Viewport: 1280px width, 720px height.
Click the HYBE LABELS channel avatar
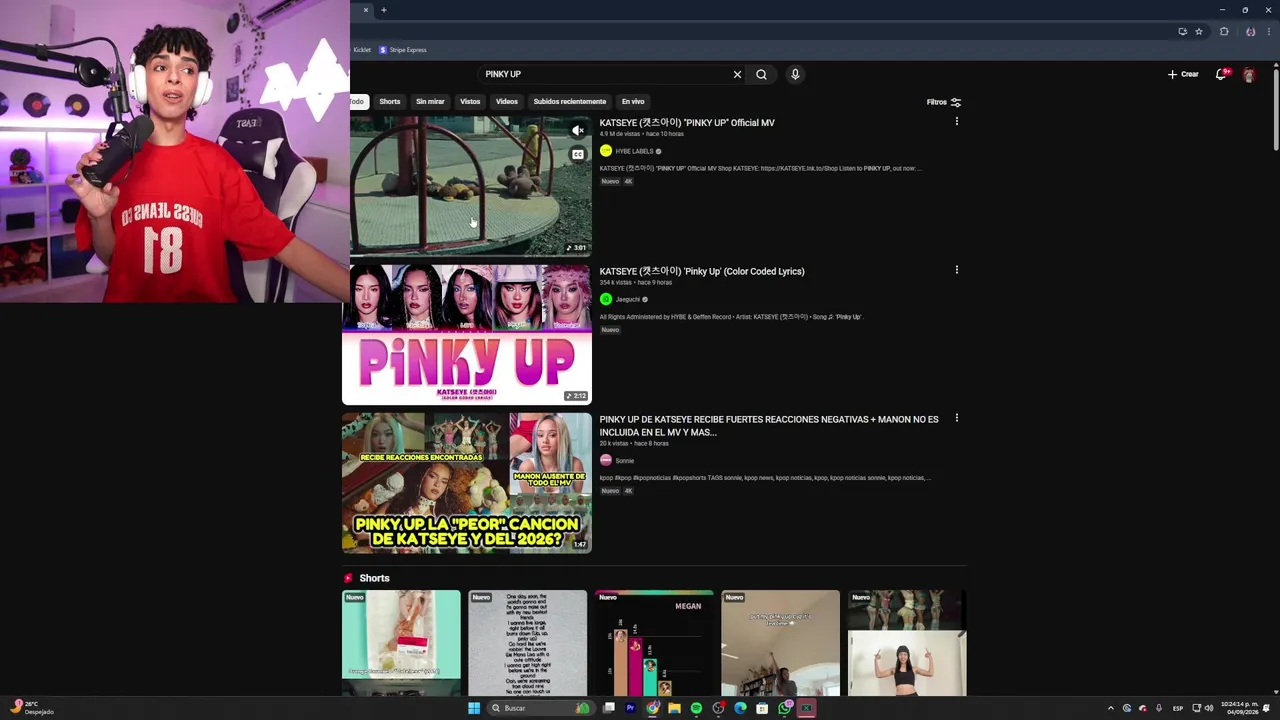pyautogui.click(x=606, y=151)
